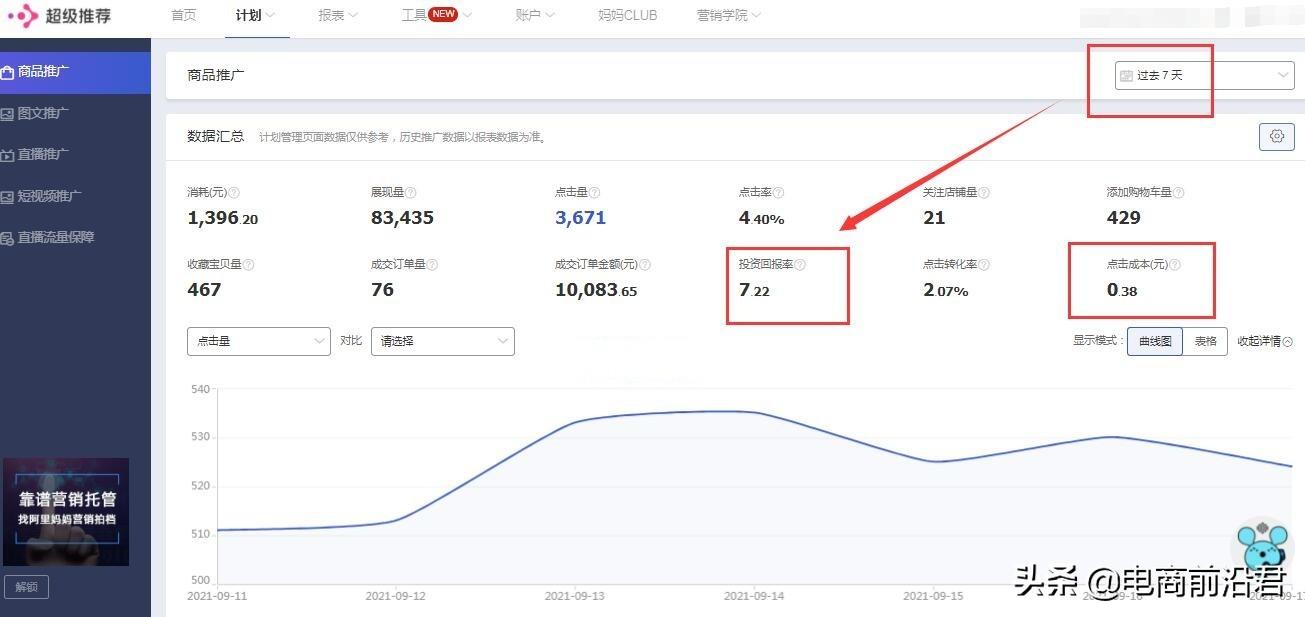Screen dimensions: 1305x617
Task: Open the 请选择 comparison dropdown
Action: 443,341
